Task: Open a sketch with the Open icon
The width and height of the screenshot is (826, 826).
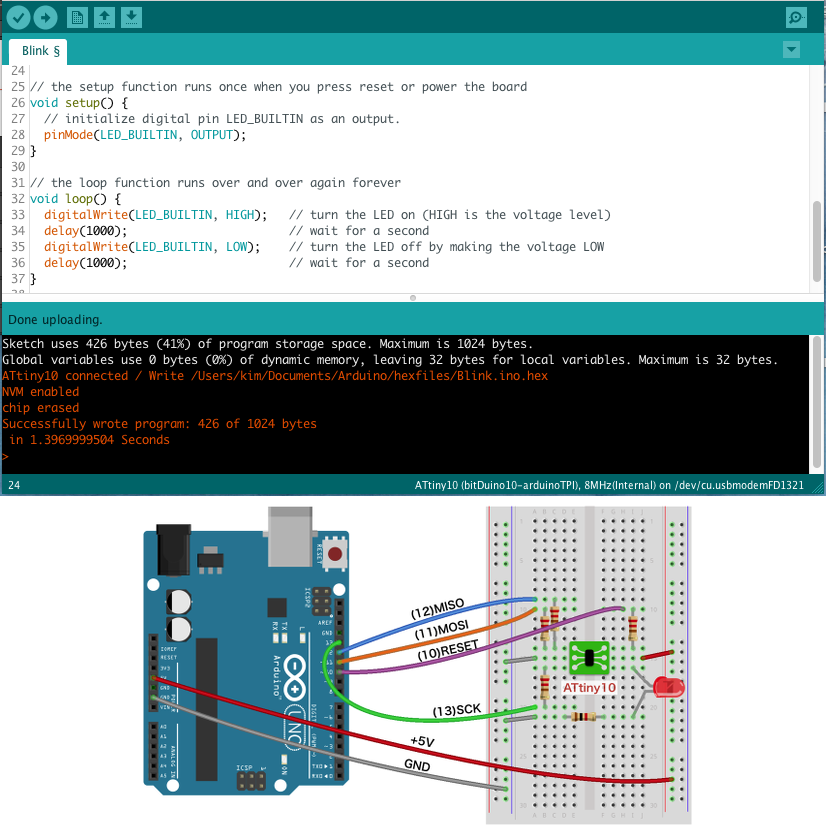Action: point(104,18)
